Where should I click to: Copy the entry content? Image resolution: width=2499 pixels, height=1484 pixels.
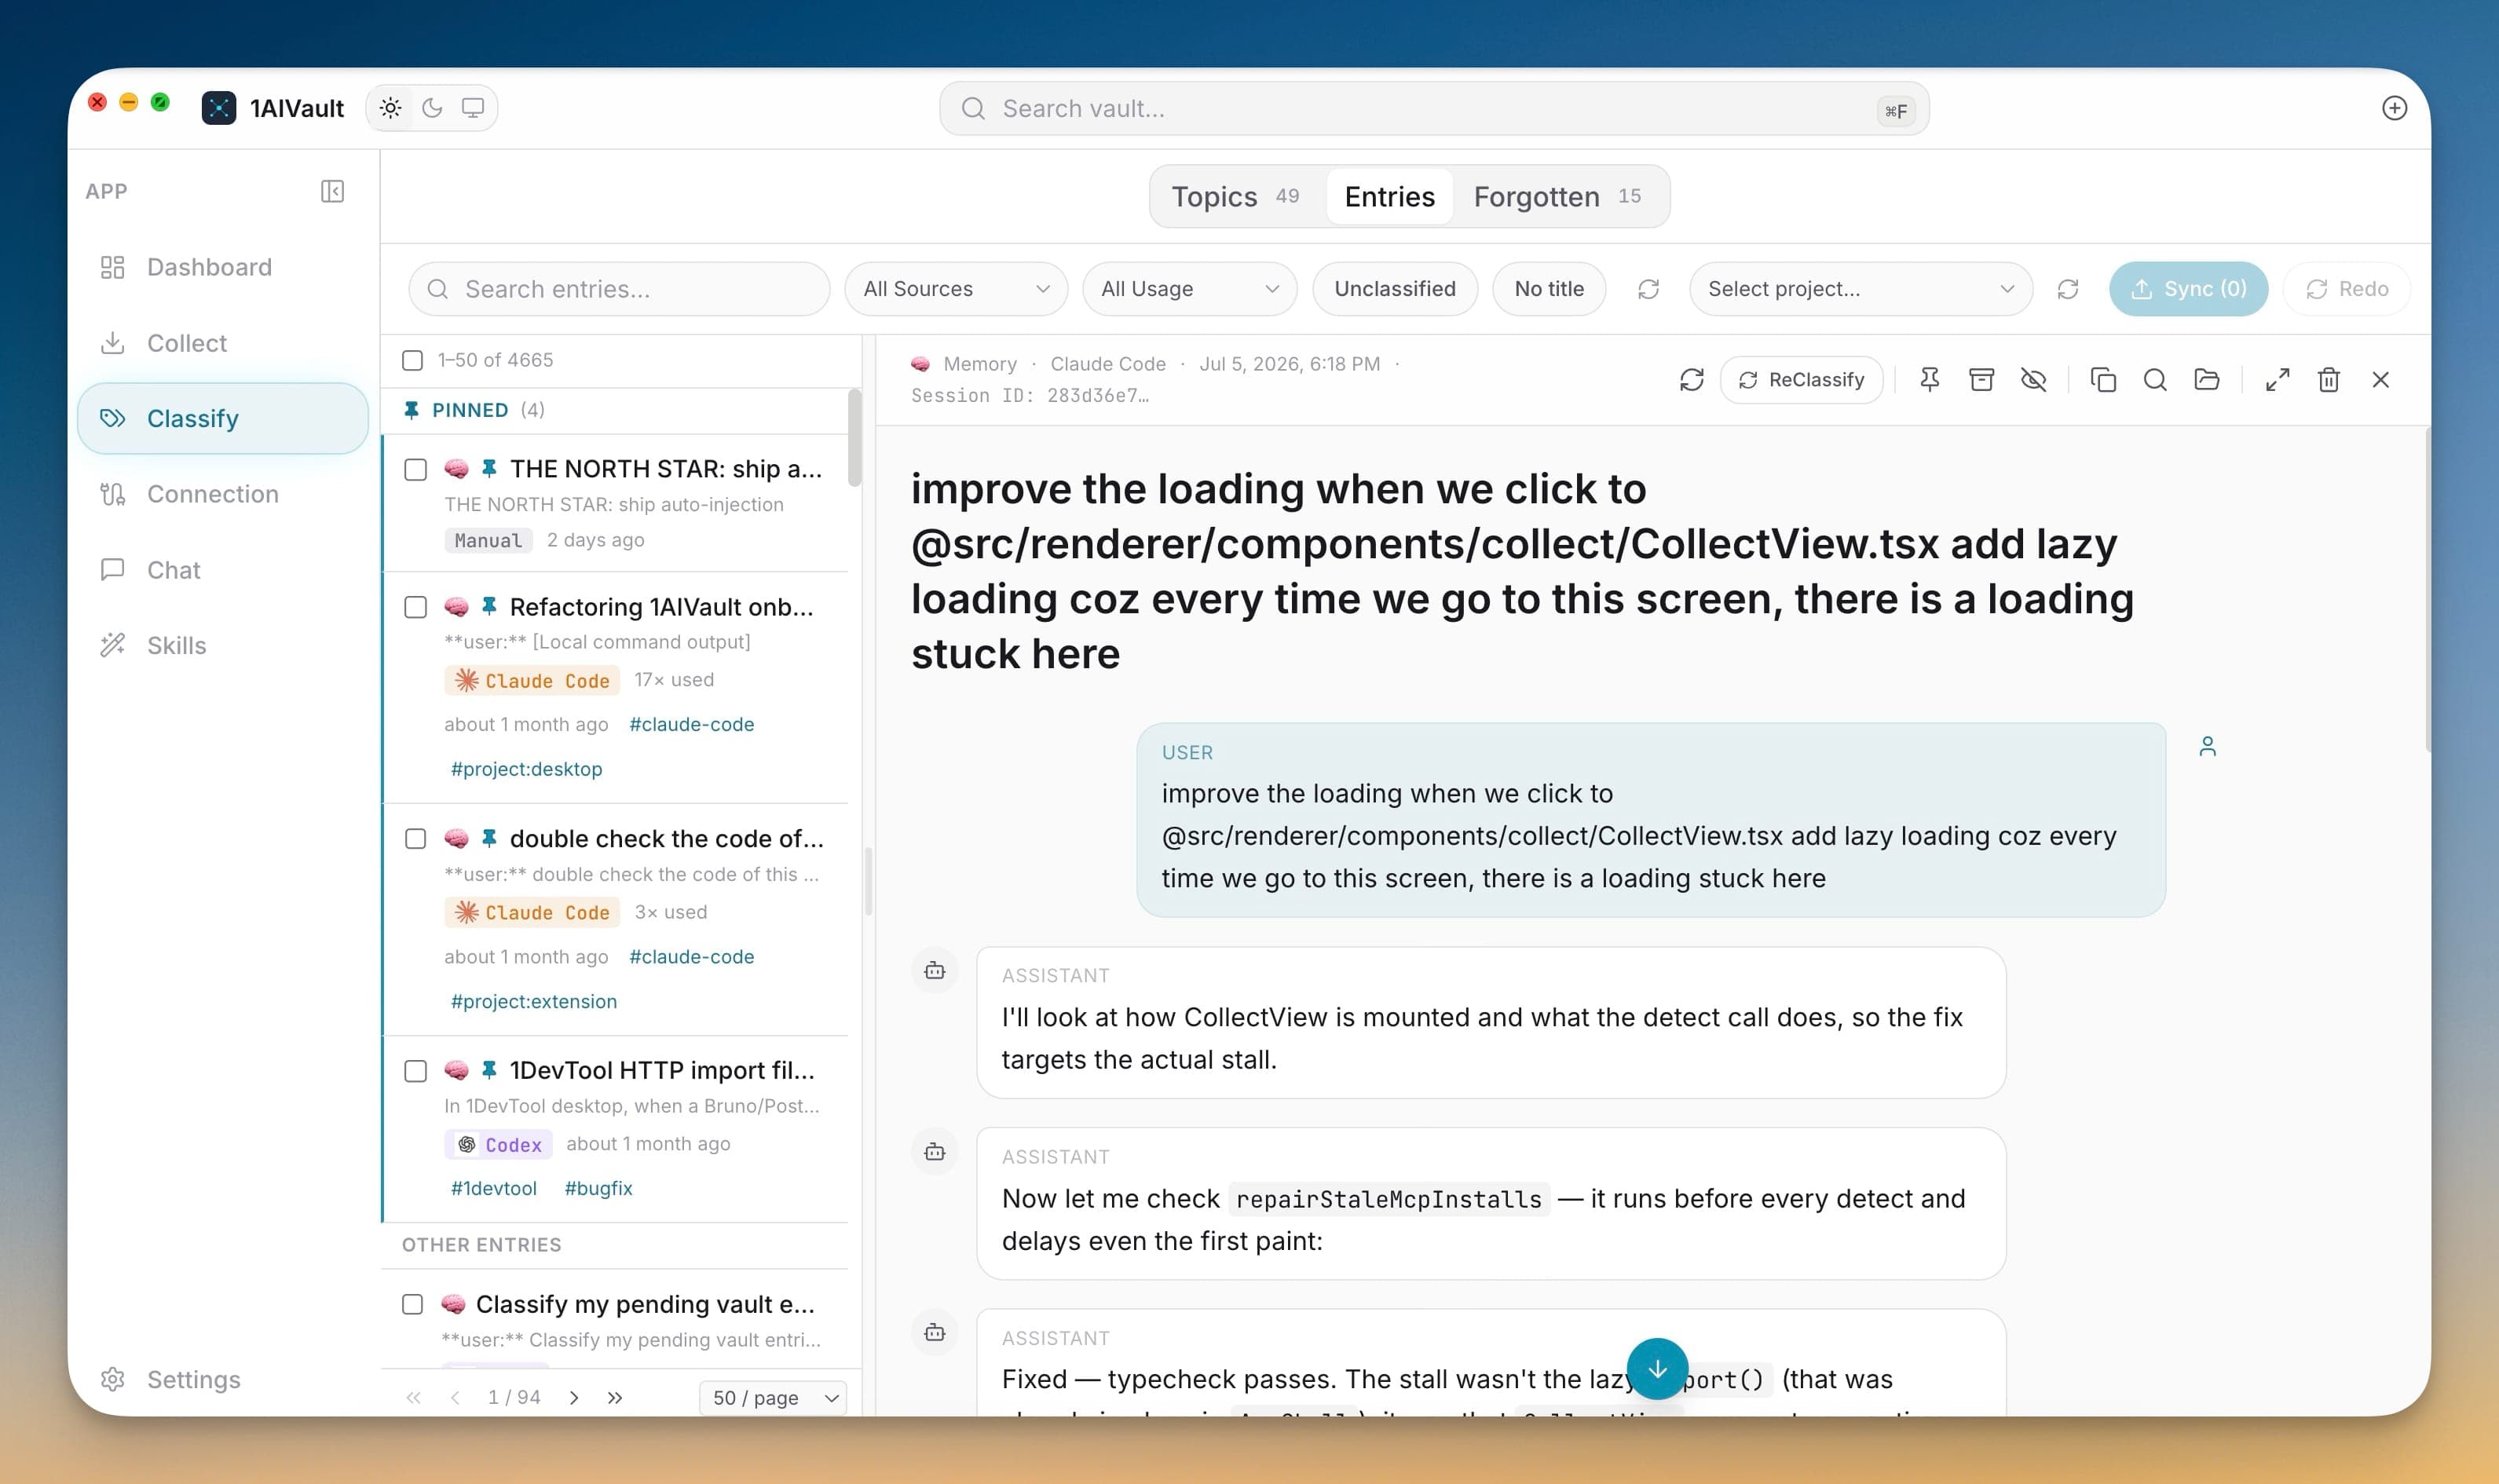(x=2103, y=380)
